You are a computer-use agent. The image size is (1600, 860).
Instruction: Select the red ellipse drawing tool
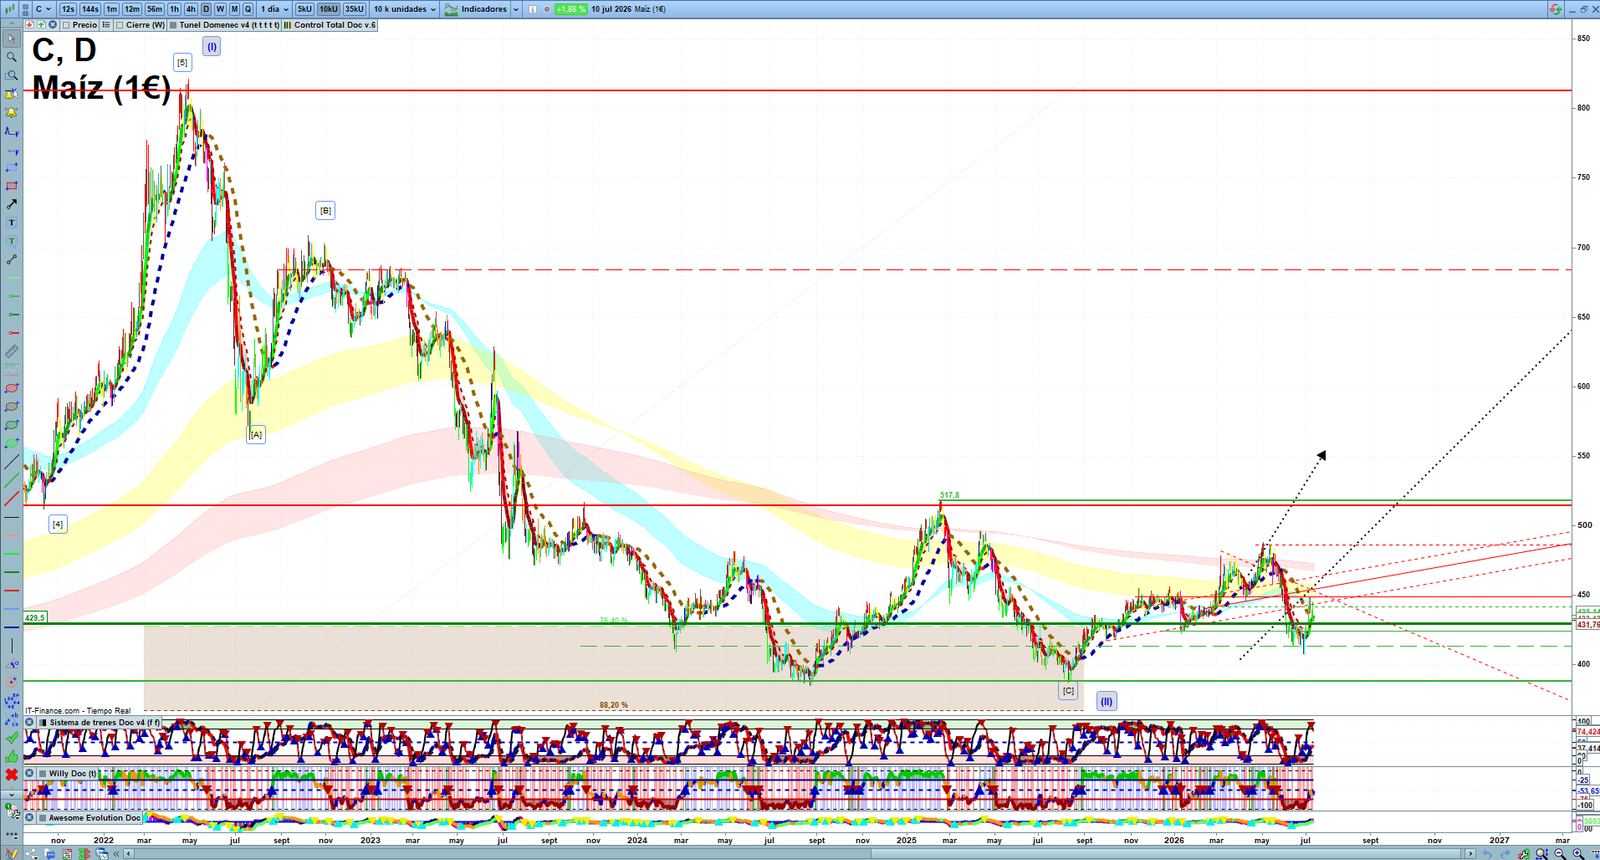pos(12,388)
